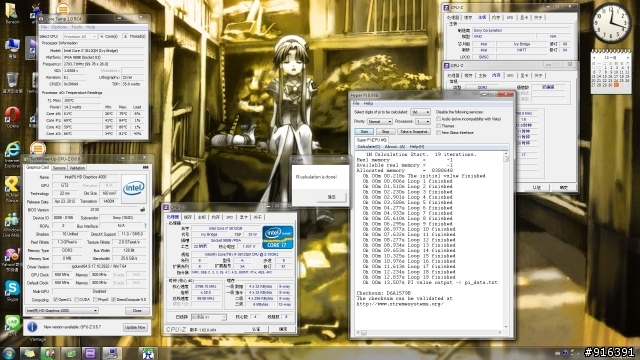Click Update Now button in GPU-Z
This screenshot has height=360, width=640.
(x=135, y=327)
